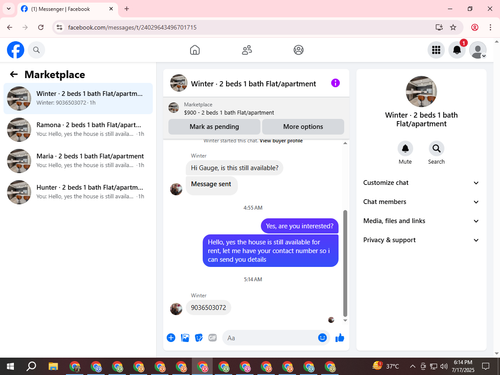The width and height of the screenshot is (500, 375).
Task: Open the $900 2 beds listing banner
Action: pyautogui.click(x=256, y=108)
